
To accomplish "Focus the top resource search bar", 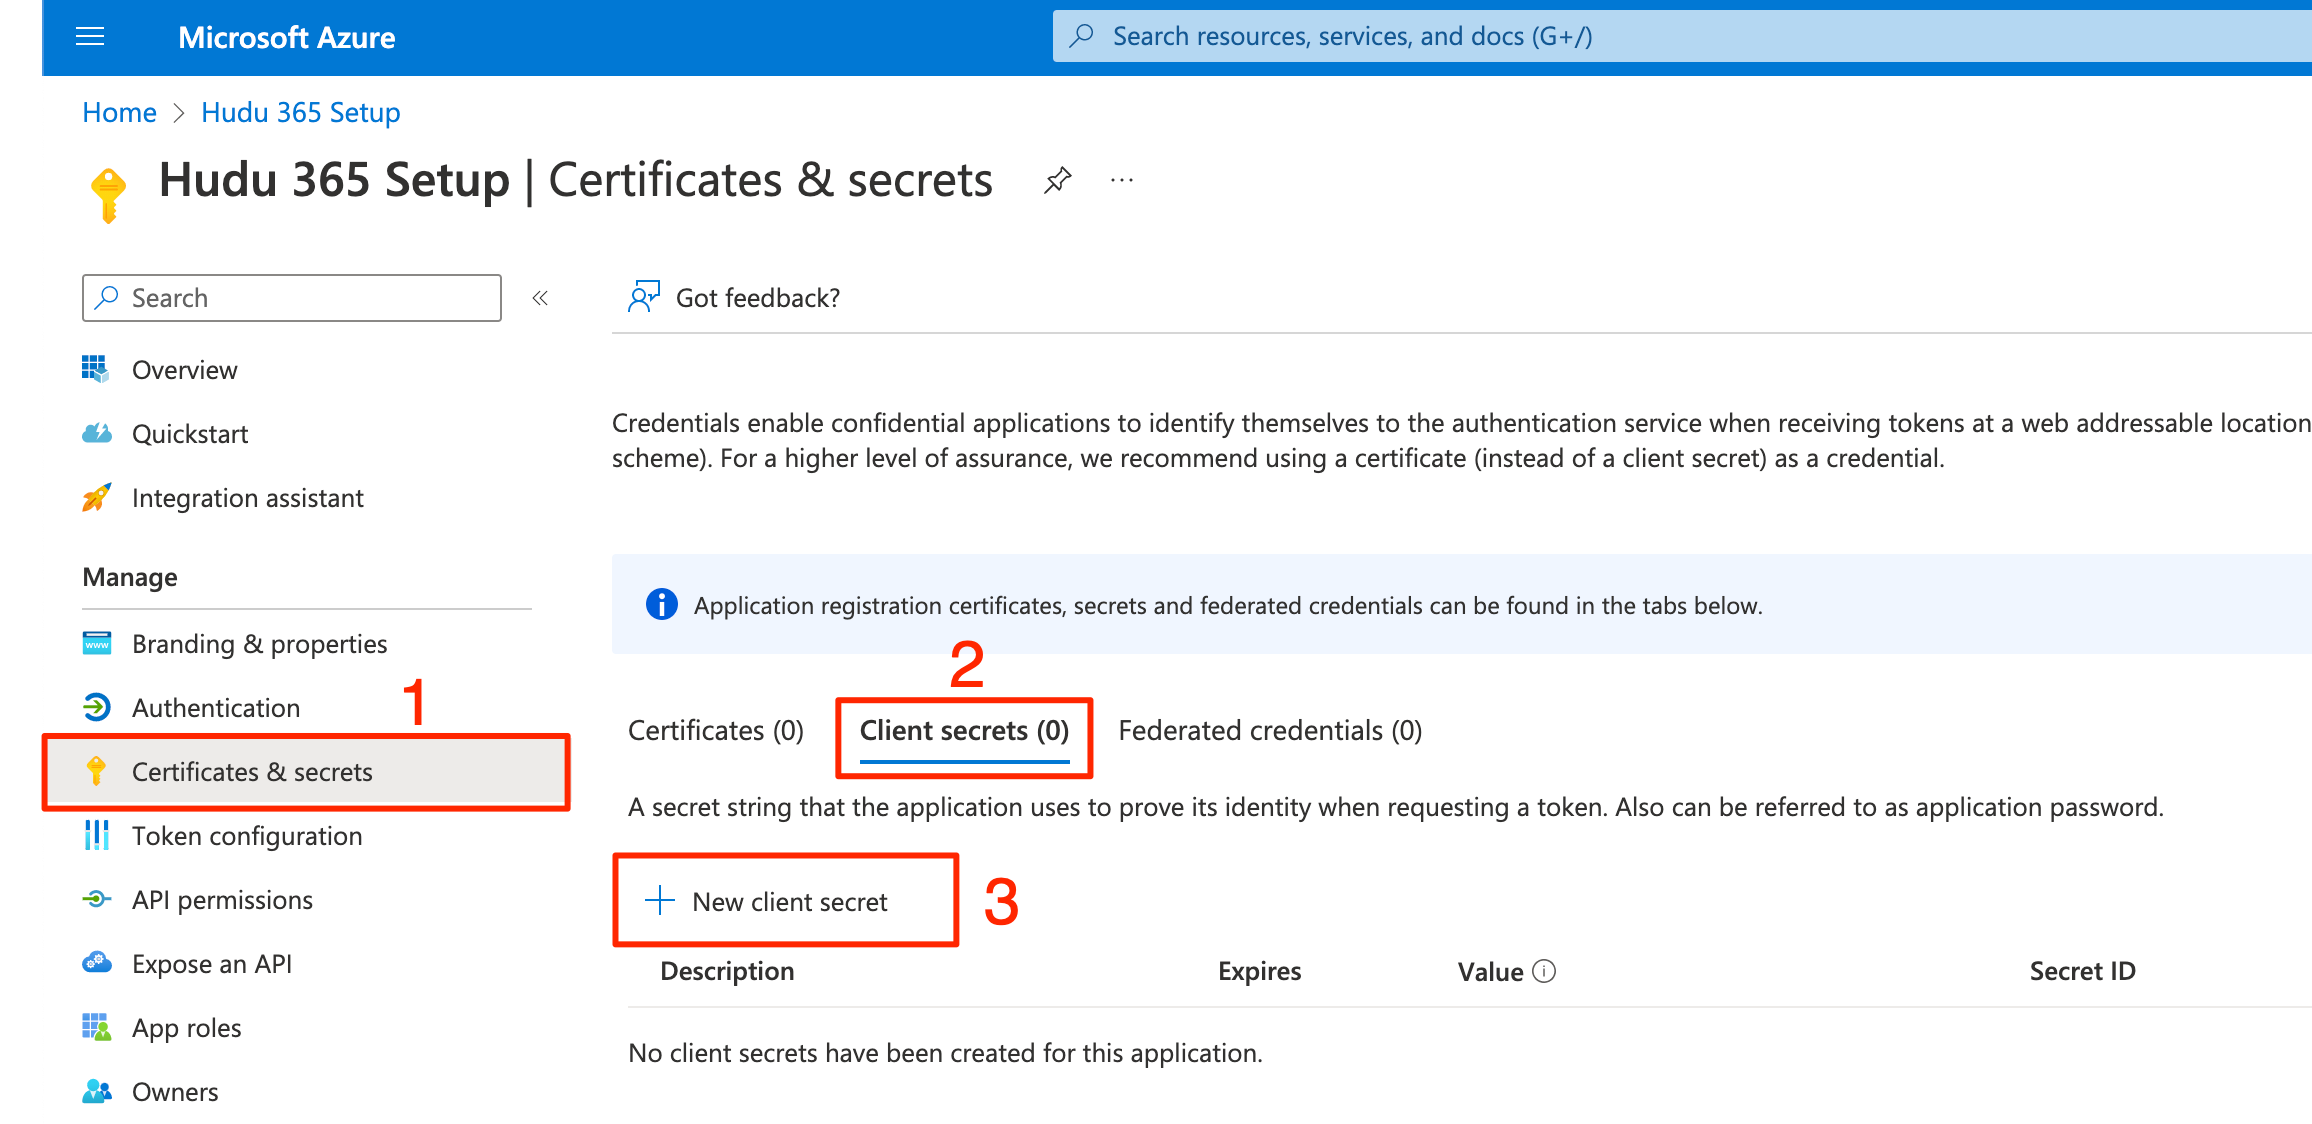I will pyautogui.click(x=1682, y=36).
